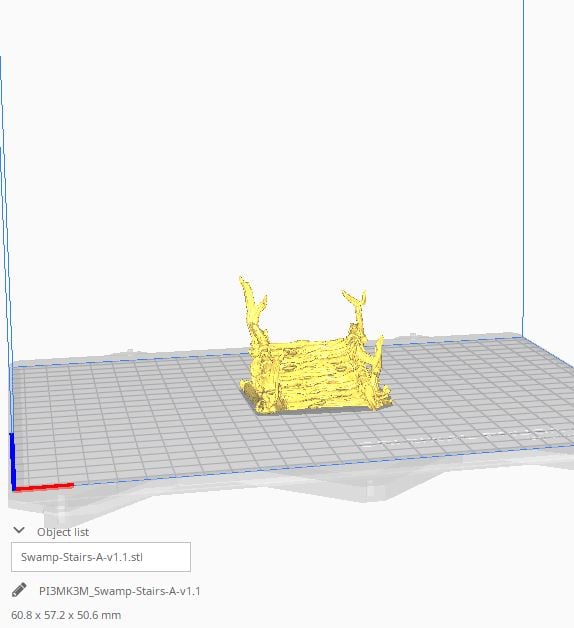Click the PI3MK3M_Swamp-Stairs-A-v1.1 job name

(x=120, y=591)
